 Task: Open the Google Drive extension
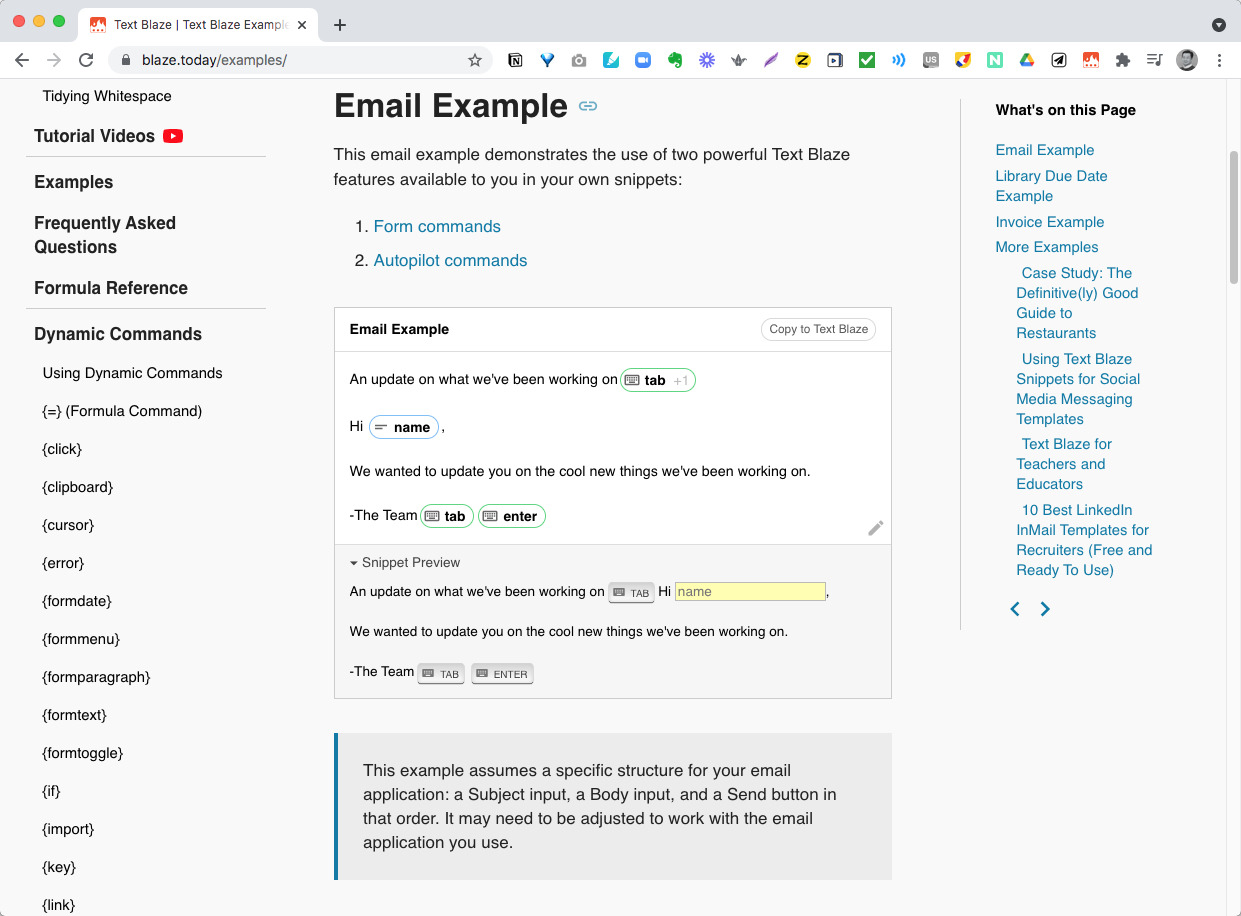click(x=1027, y=60)
